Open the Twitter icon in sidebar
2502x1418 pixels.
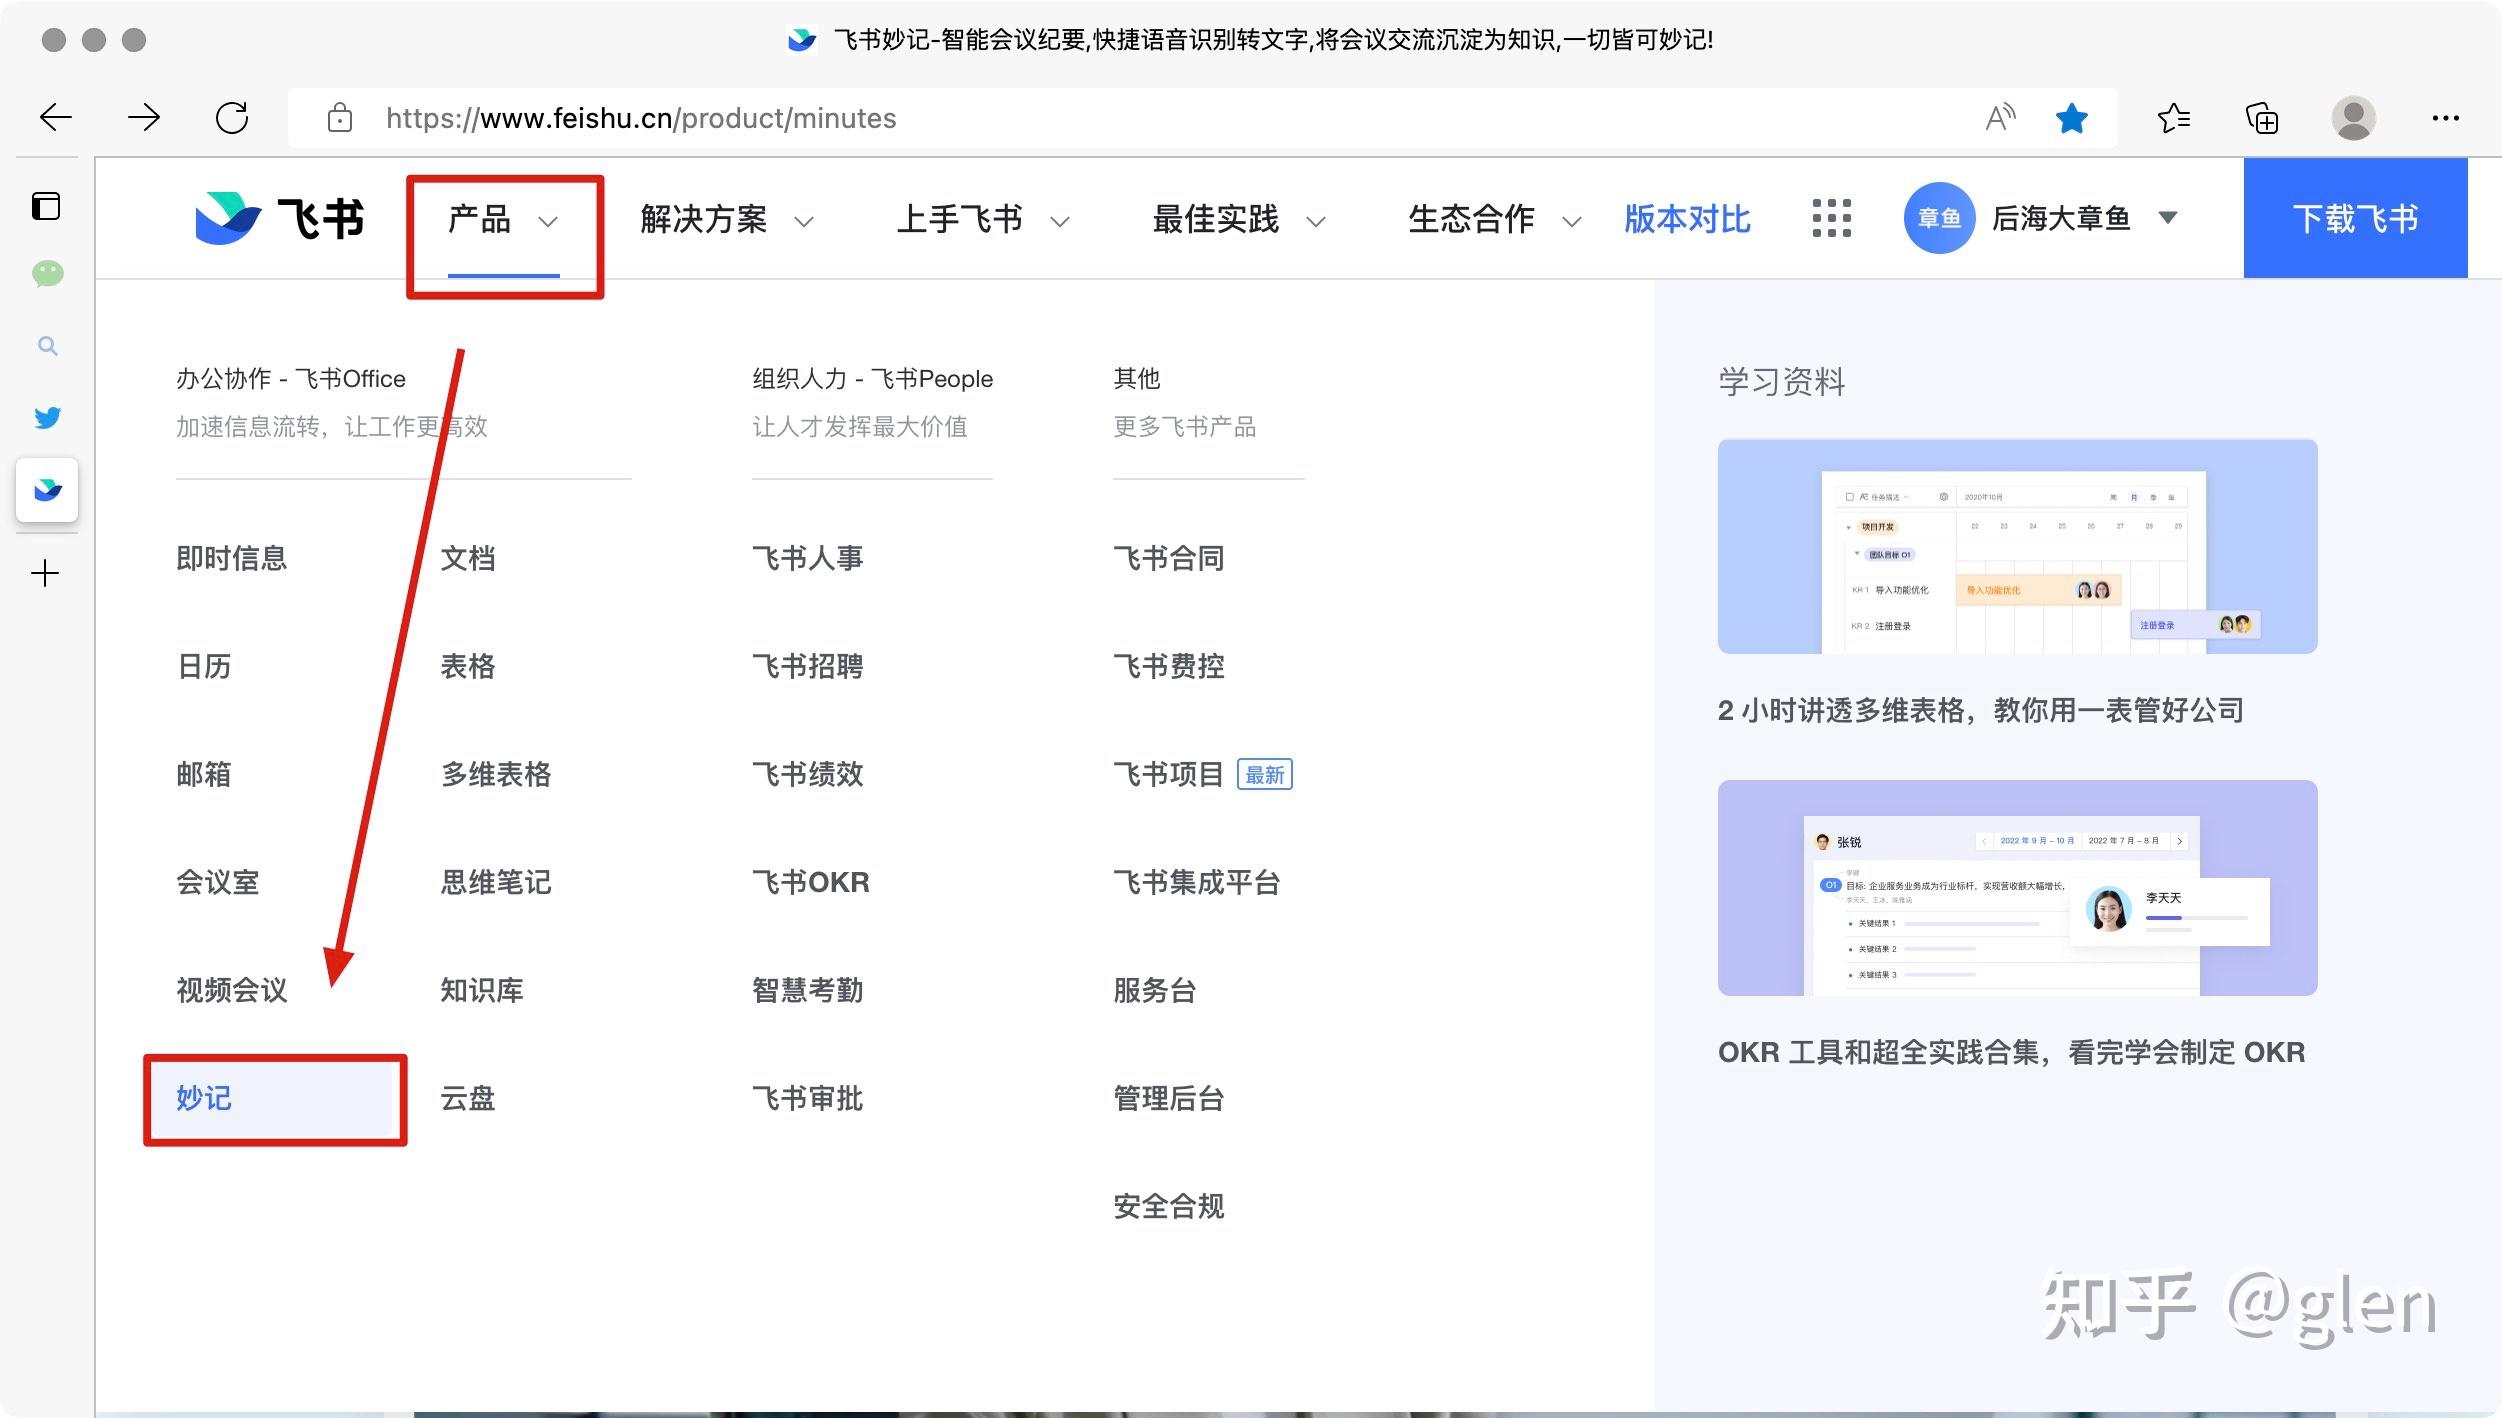pos(47,417)
